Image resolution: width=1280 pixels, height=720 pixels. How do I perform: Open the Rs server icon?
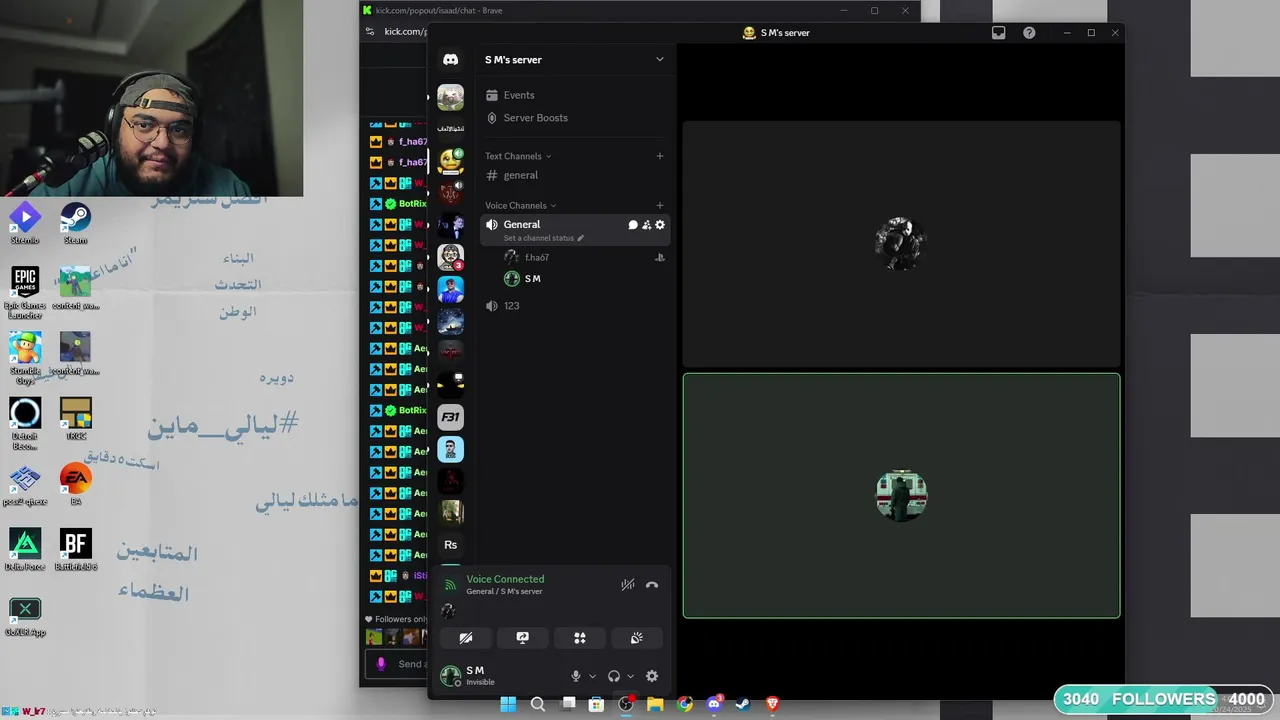click(x=450, y=545)
